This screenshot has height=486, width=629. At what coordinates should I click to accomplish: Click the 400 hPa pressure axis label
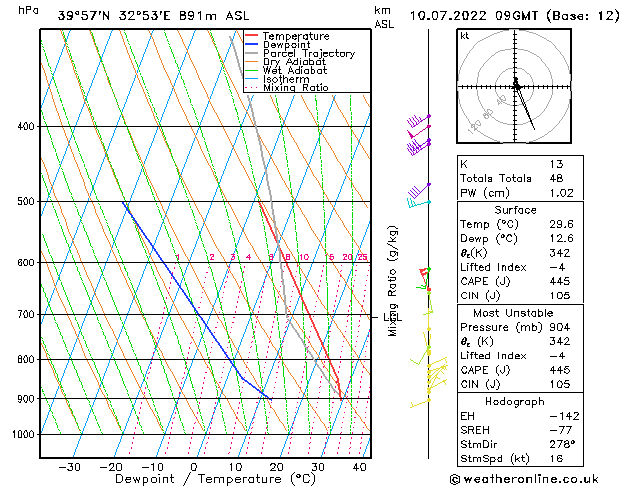tap(26, 126)
